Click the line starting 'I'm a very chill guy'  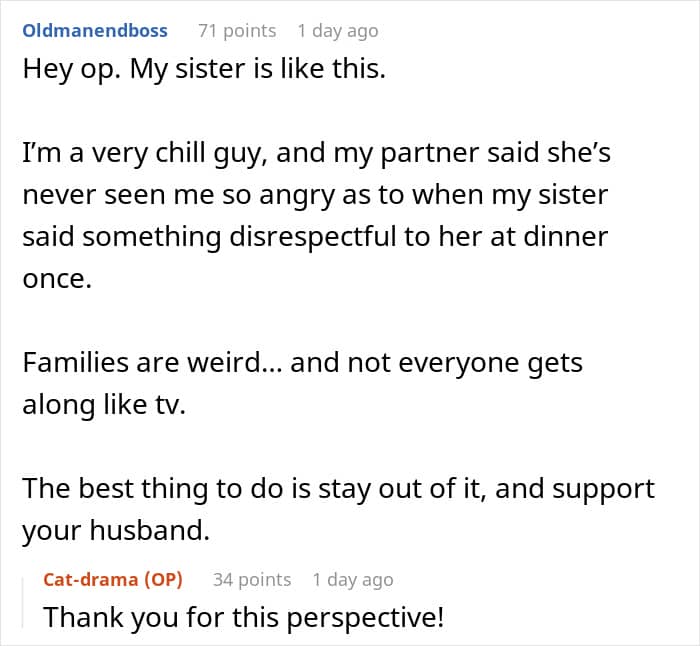317,153
